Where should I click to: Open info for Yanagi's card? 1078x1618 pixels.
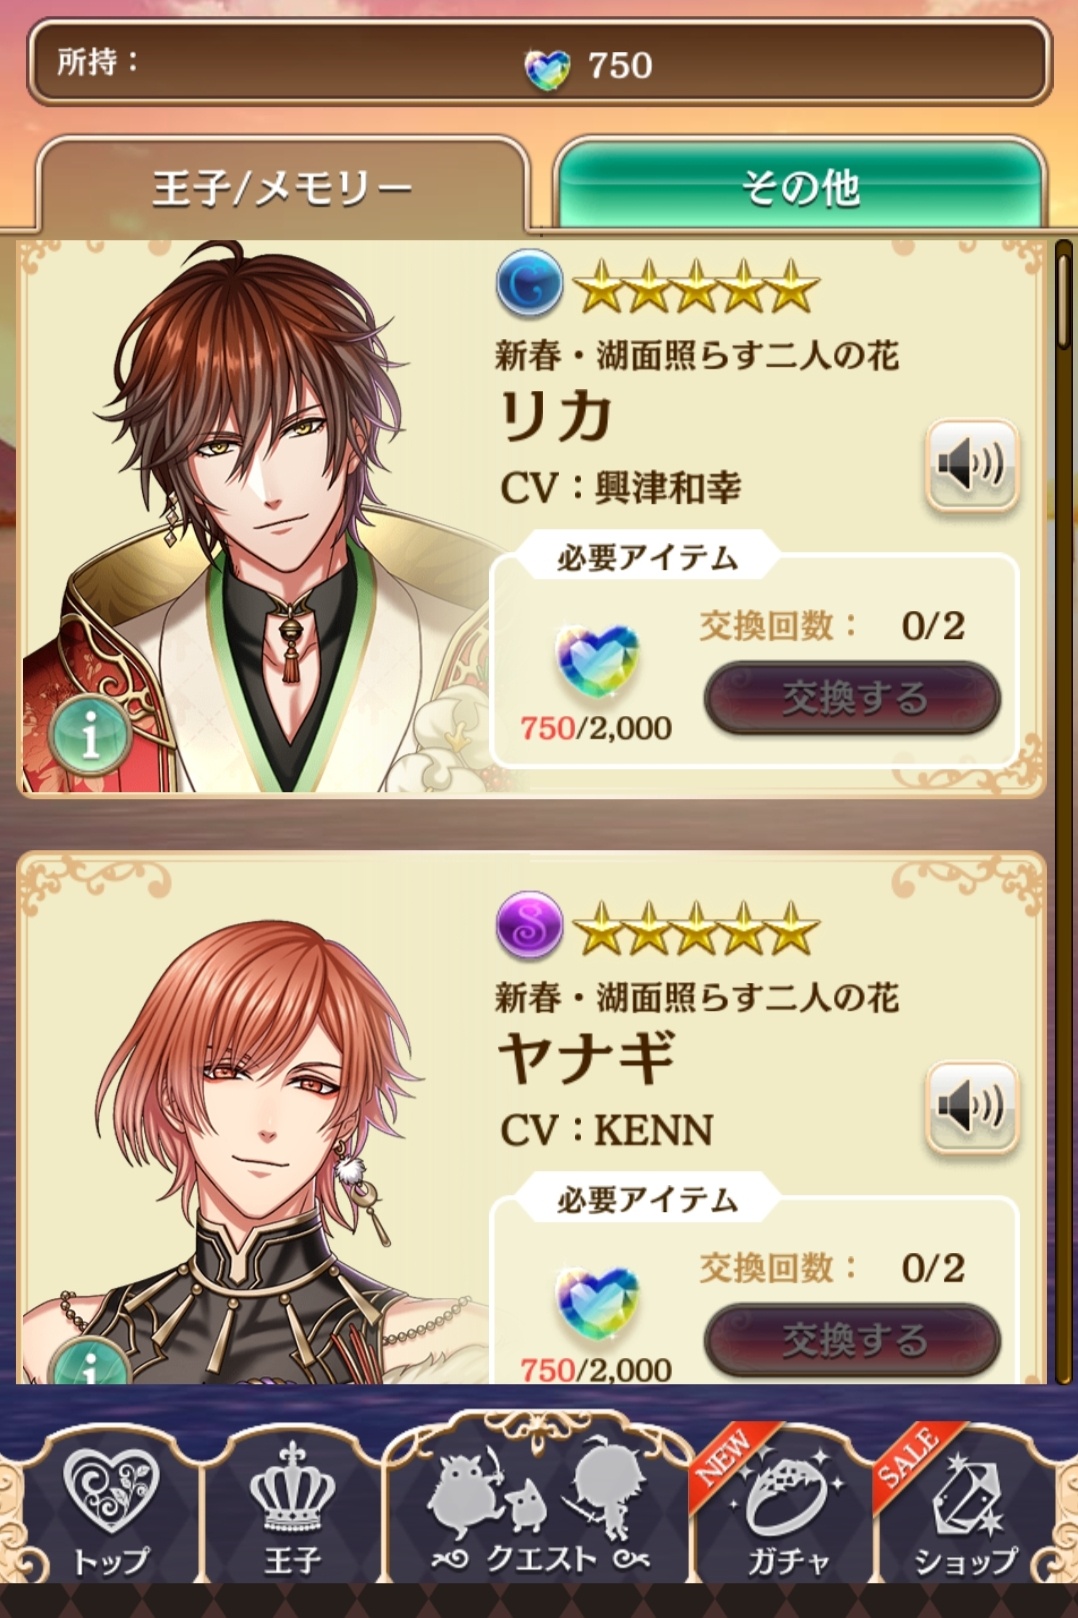point(90,1364)
